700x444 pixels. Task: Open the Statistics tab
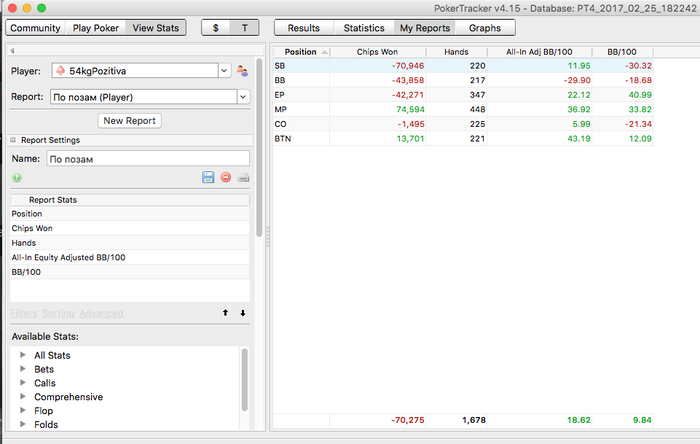(x=364, y=28)
